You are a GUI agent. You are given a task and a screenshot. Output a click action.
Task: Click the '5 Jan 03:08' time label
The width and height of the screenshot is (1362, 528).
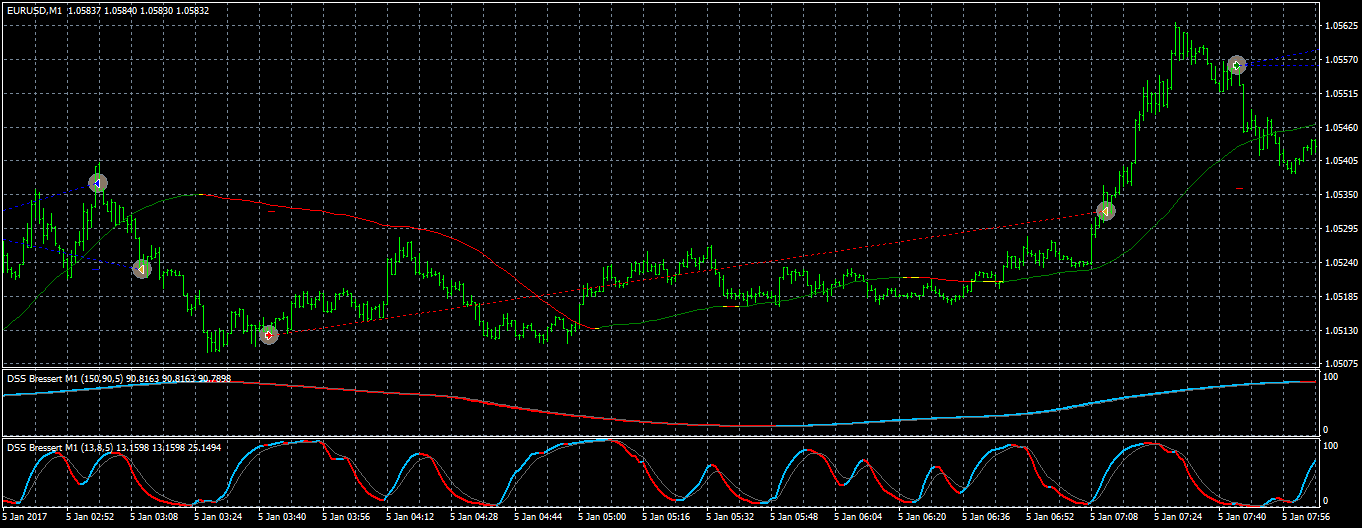(156, 518)
